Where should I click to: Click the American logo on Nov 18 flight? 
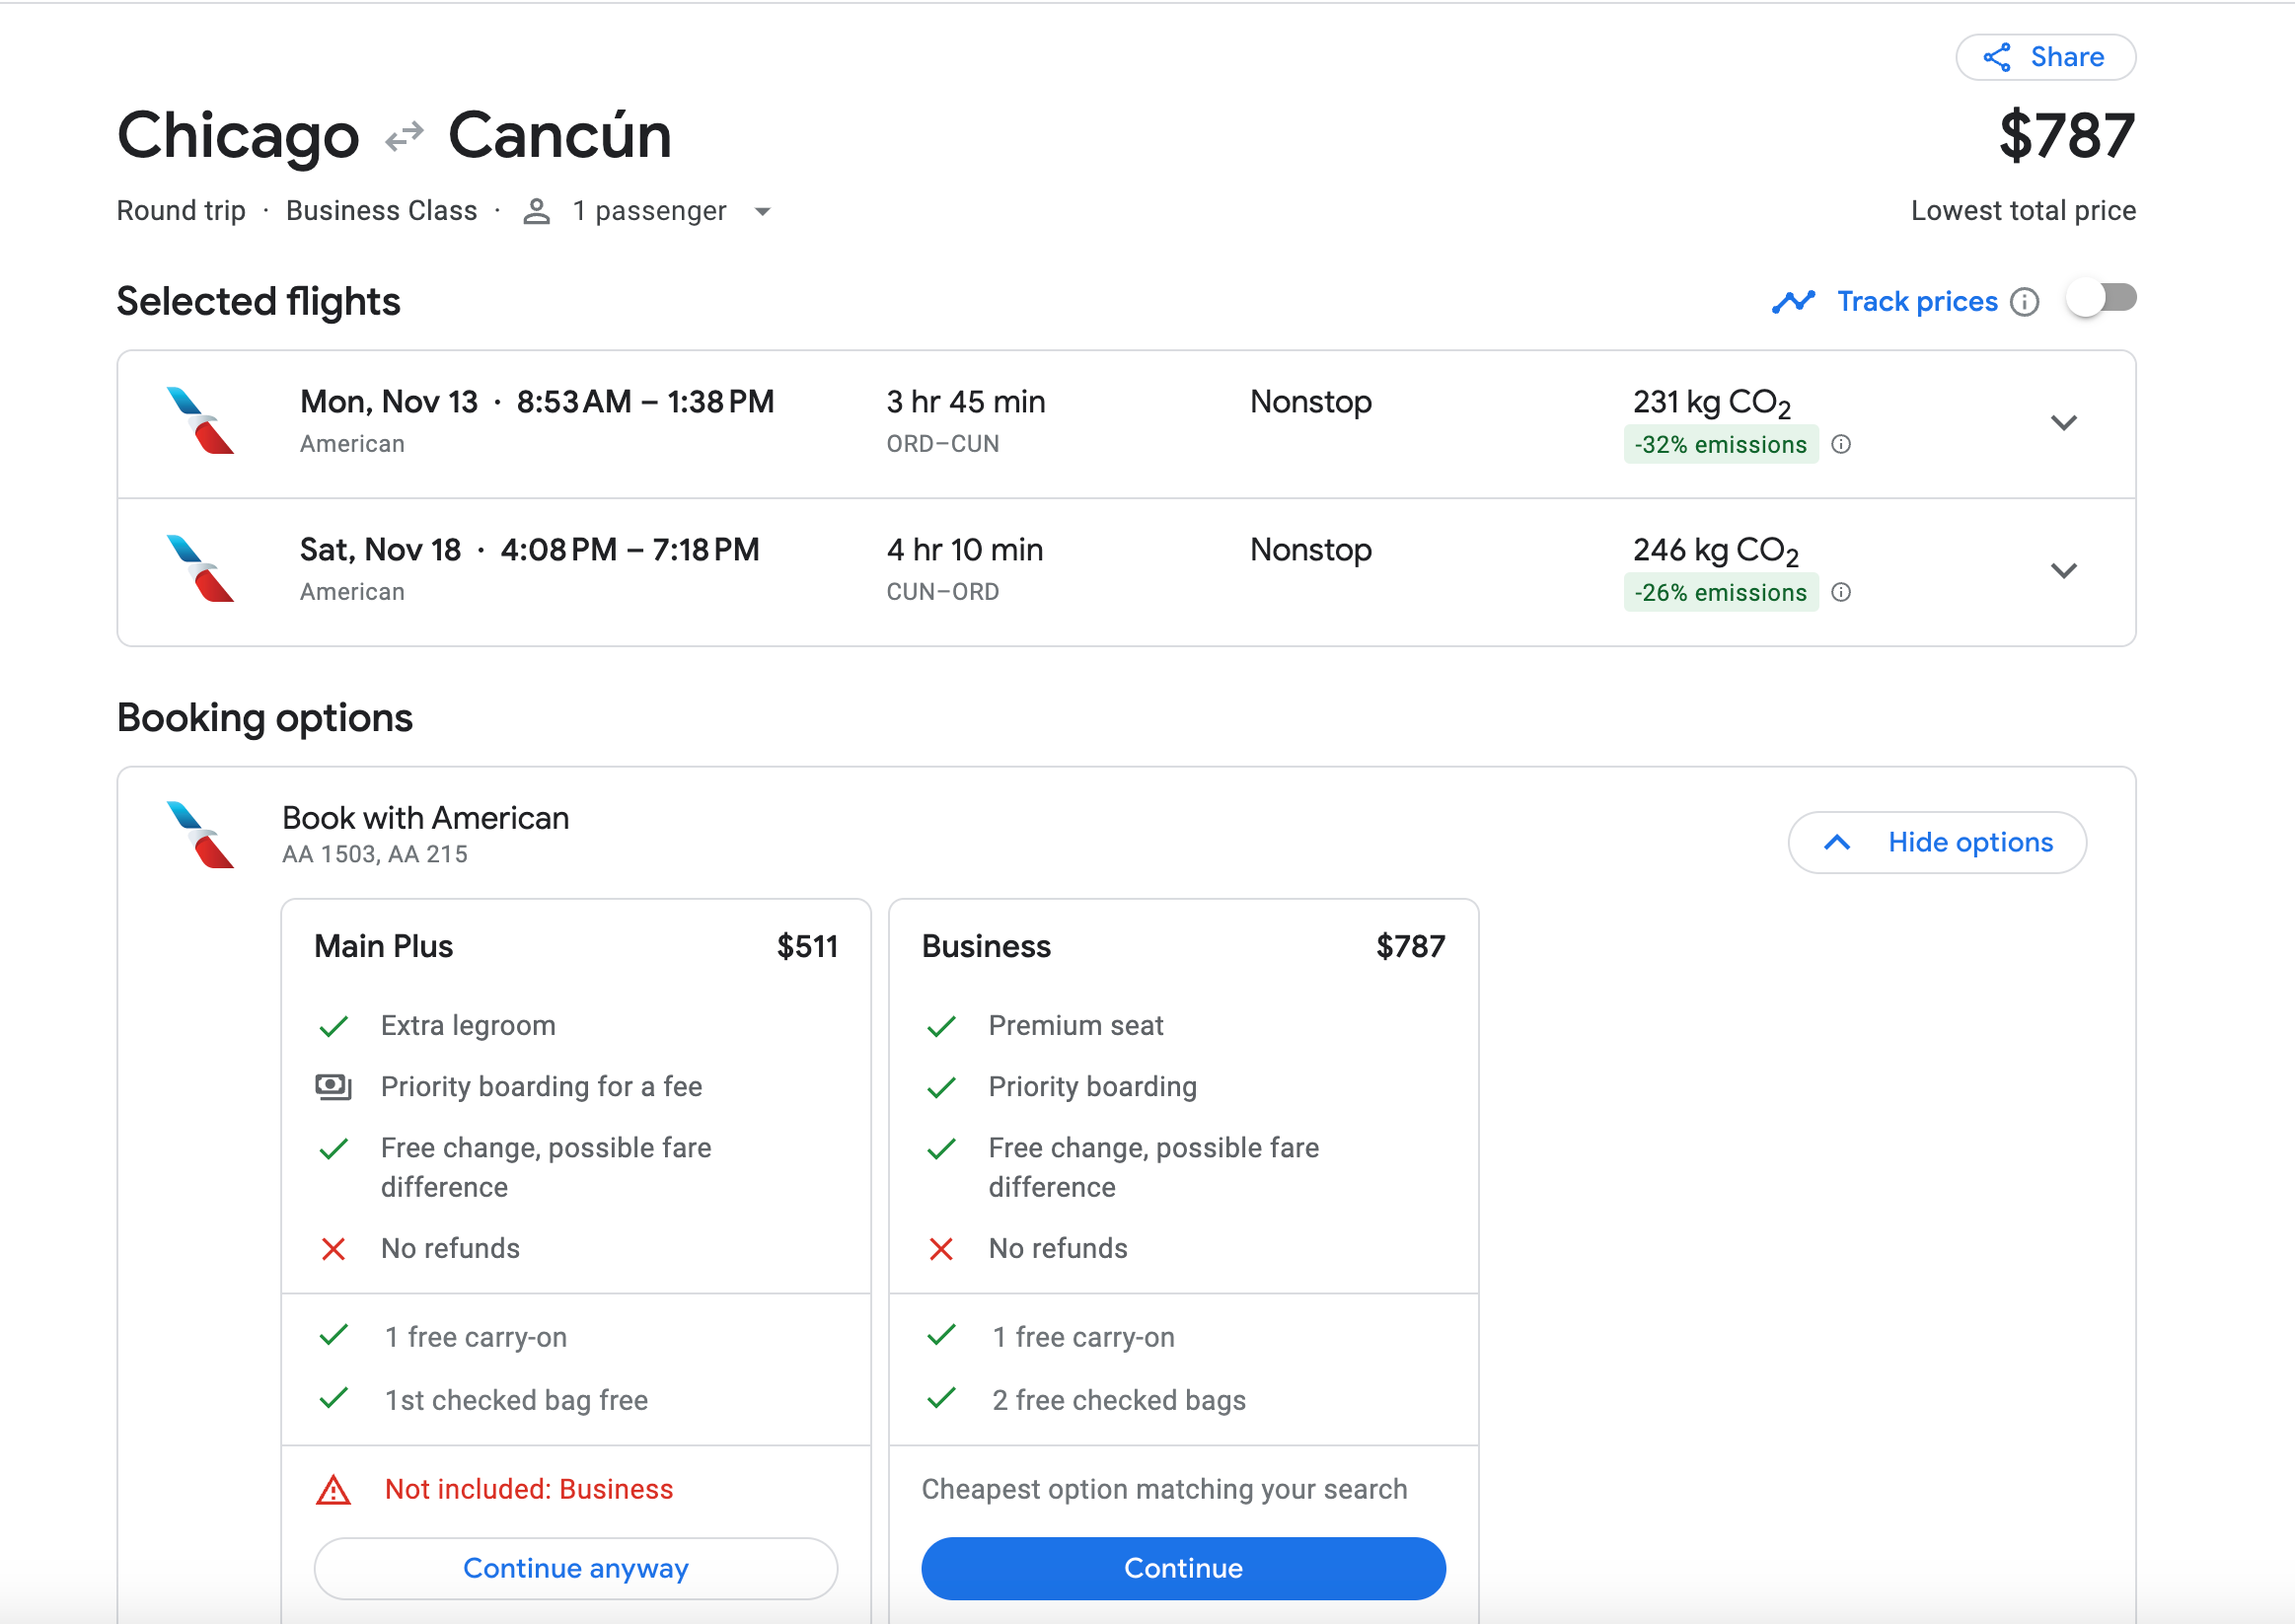pos(200,569)
